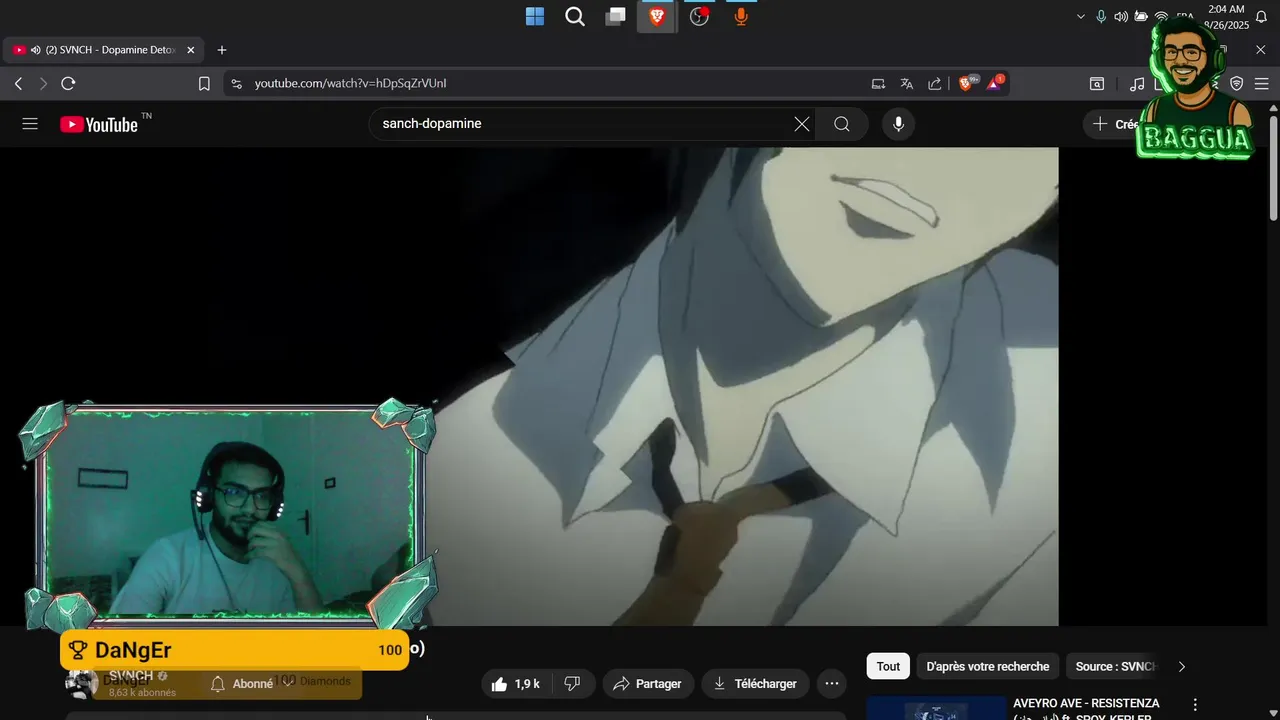Click the Télécharger download button
The image size is (1280, 720).
pos(755,684)
